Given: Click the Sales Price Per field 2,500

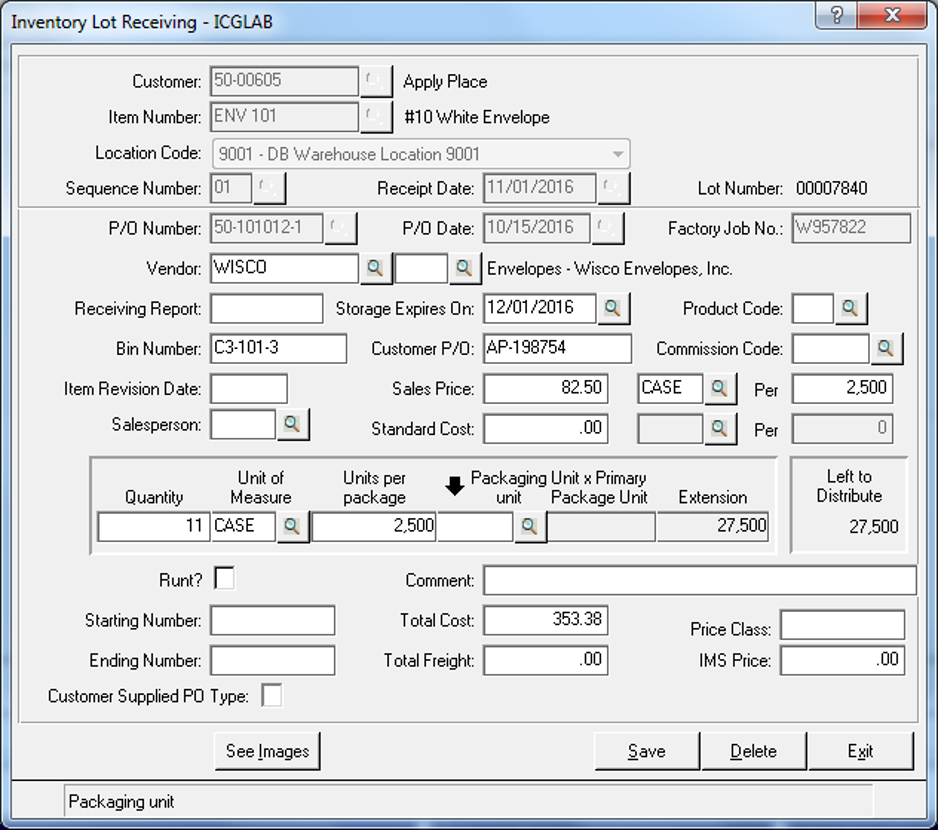Looking at the screenshot, I should [843, 388].
